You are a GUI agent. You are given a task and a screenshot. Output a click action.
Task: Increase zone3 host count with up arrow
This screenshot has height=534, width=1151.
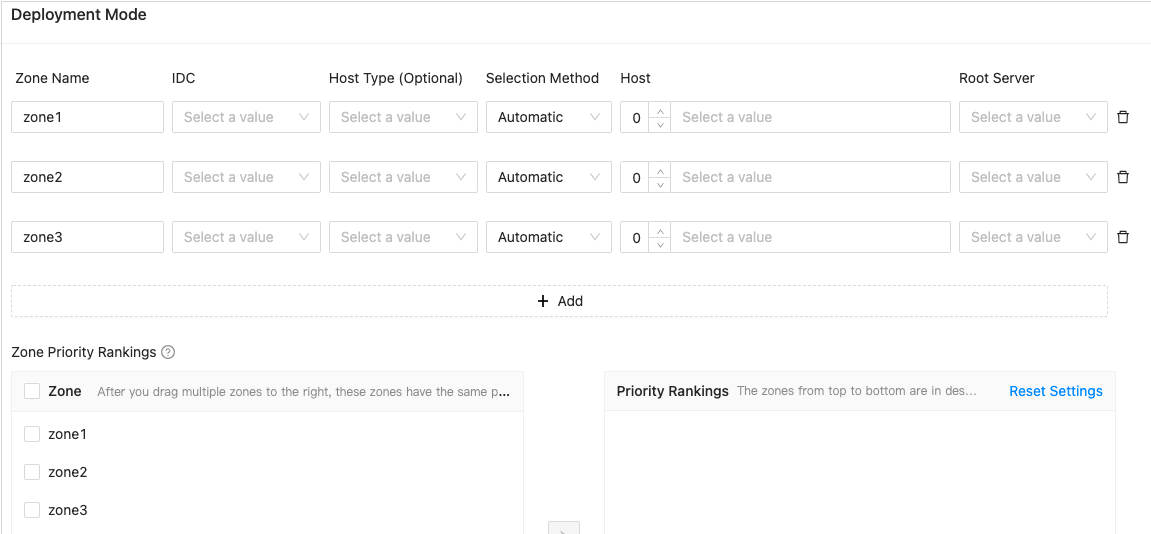659,230
